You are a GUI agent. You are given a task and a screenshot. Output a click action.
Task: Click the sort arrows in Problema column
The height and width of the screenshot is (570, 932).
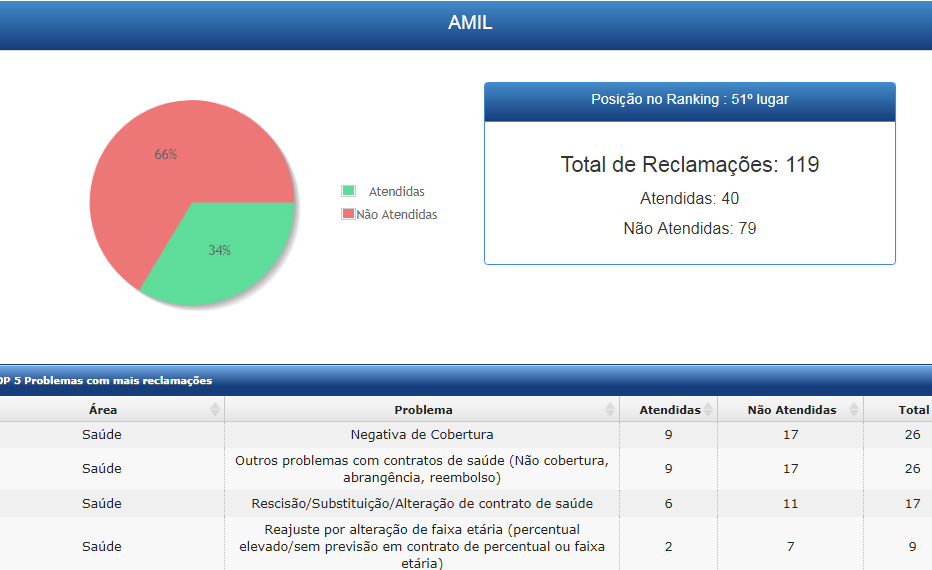(x=610, y=410)
